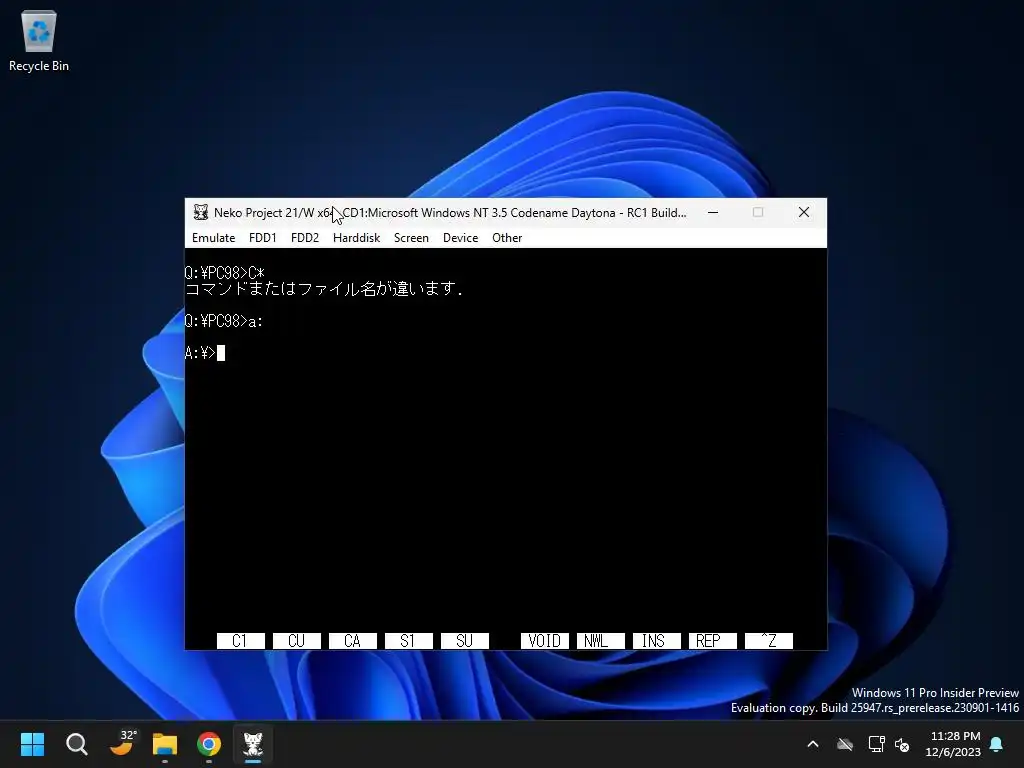The image size is (1024, 768).
Task: Click the ^Z function key label
Action: pyautogui.click(x=769, y=641)
